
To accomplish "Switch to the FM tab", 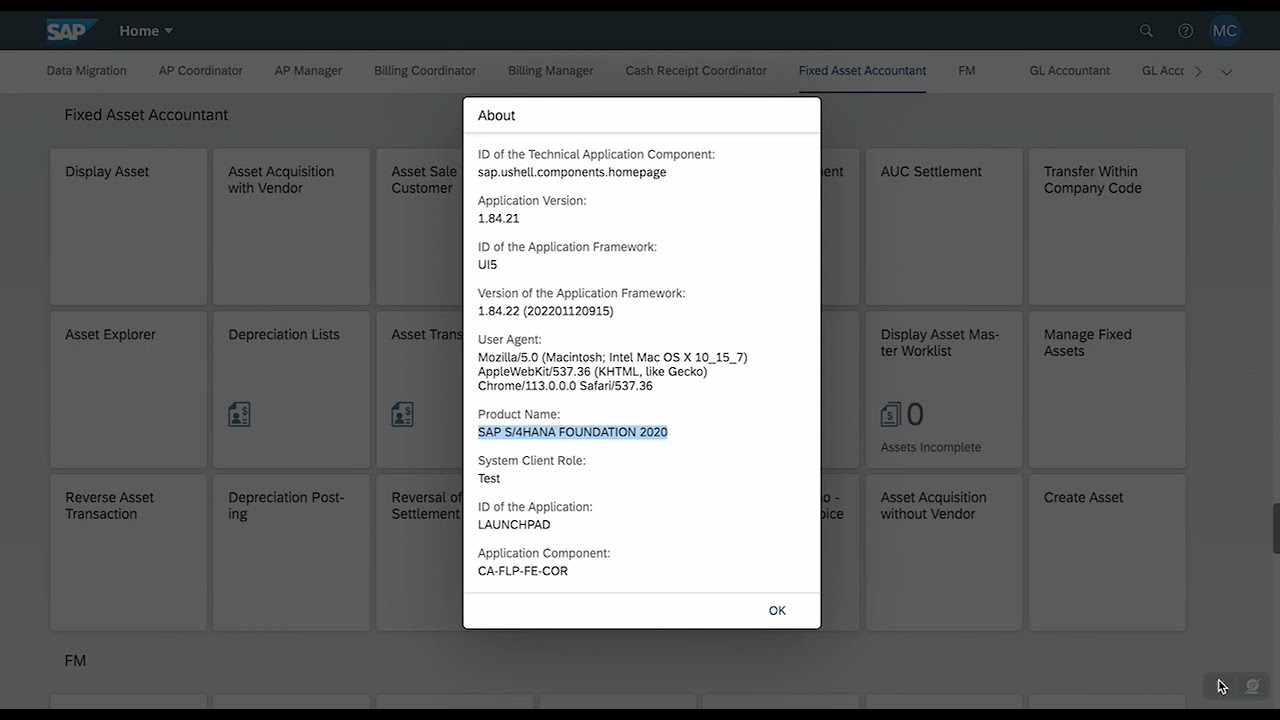I will click(966, 71).
